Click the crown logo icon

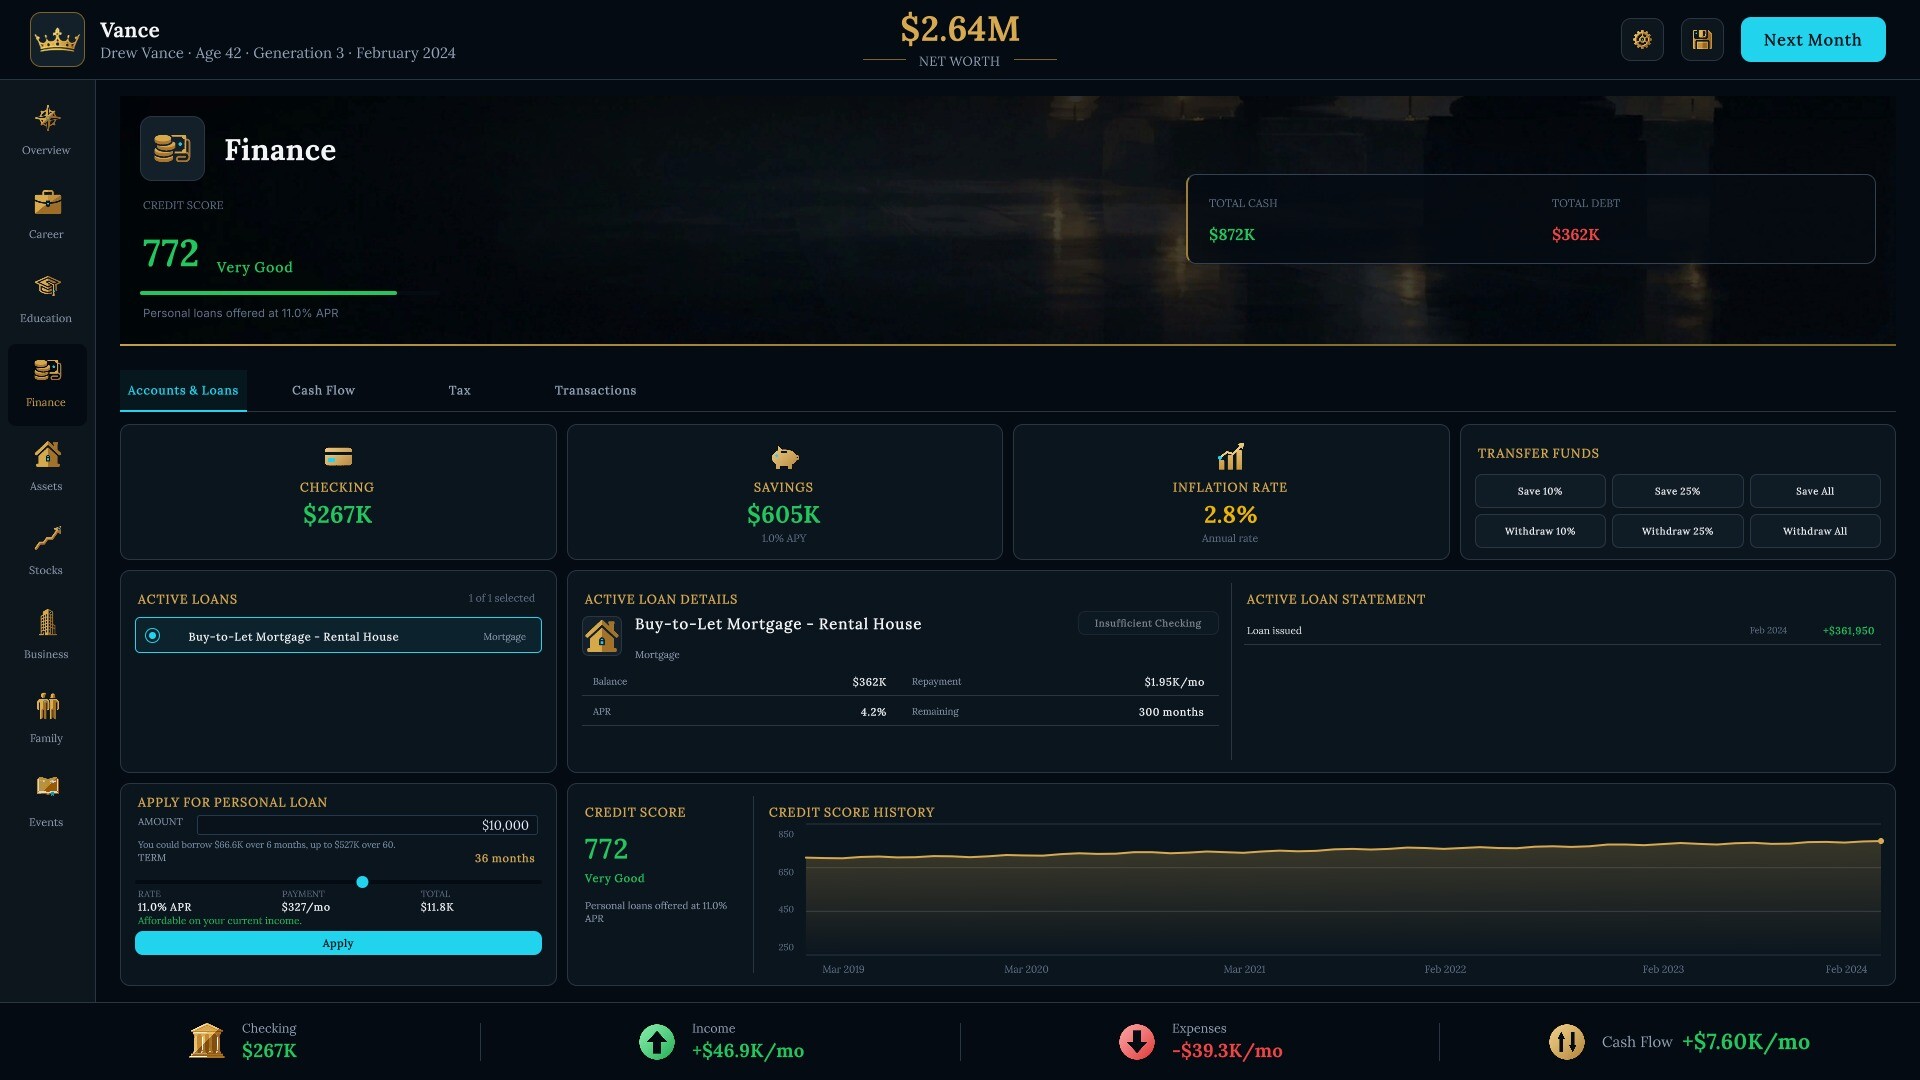[57, 40]
